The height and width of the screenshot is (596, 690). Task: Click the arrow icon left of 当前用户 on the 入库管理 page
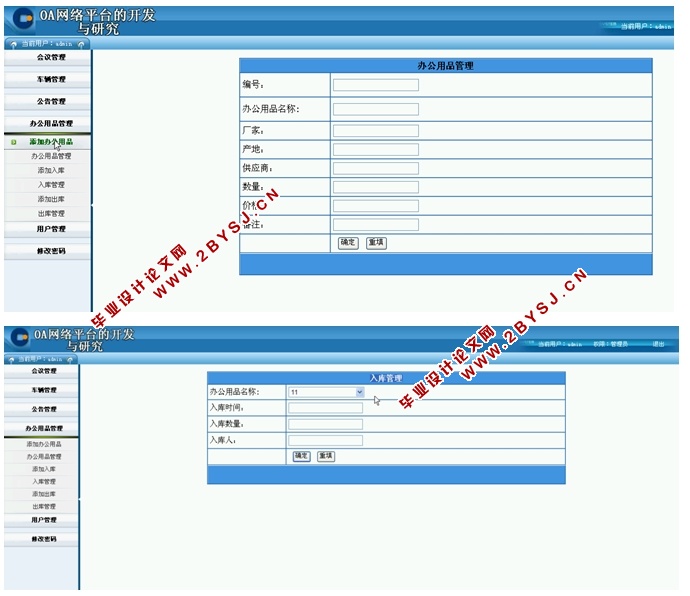pyautogui.click(x=11, y=360)
